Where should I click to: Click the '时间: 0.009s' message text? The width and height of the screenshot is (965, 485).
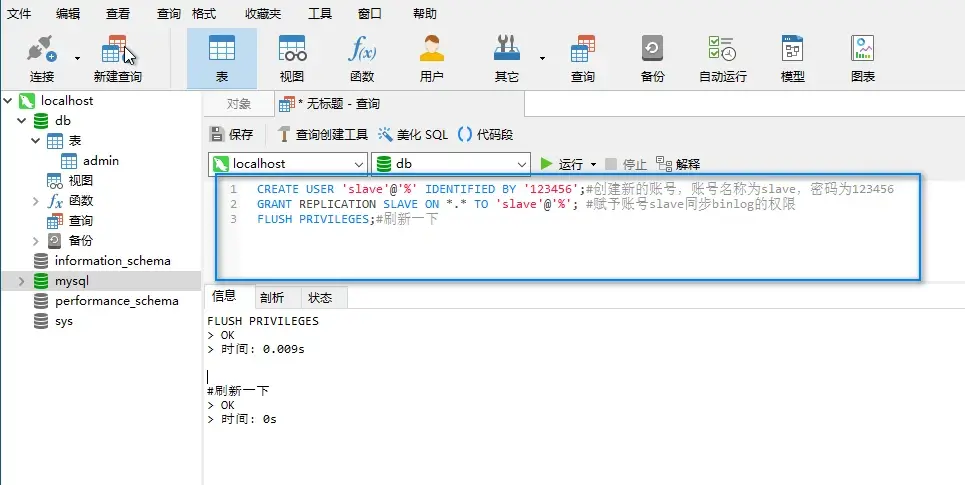262,349
